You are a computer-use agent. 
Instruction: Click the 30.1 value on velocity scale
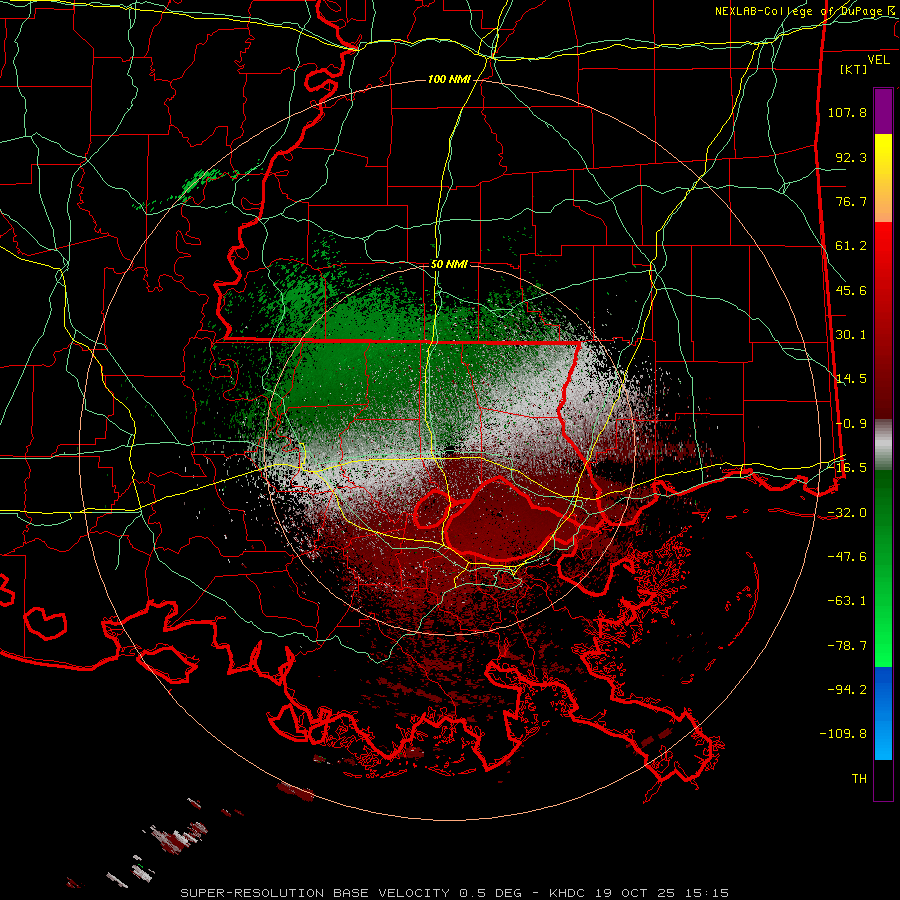[851, 335]
